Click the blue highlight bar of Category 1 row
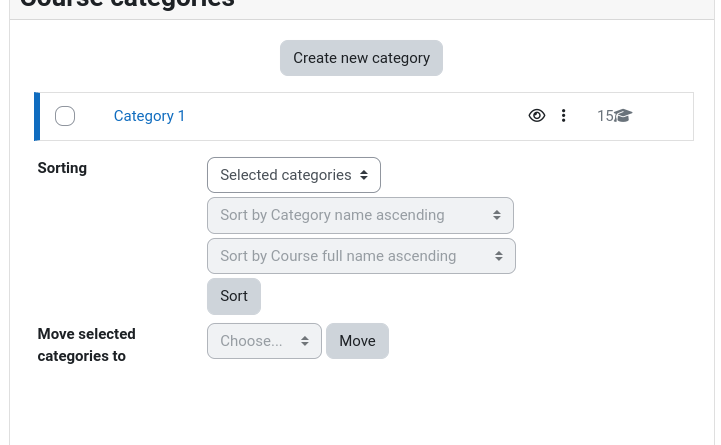Viewport: 721px width, 445px height. click(37, 116)
